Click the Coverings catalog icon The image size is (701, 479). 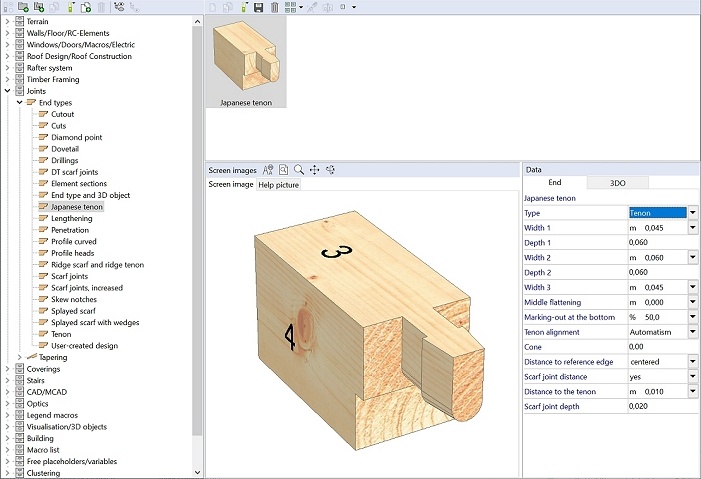19,369
